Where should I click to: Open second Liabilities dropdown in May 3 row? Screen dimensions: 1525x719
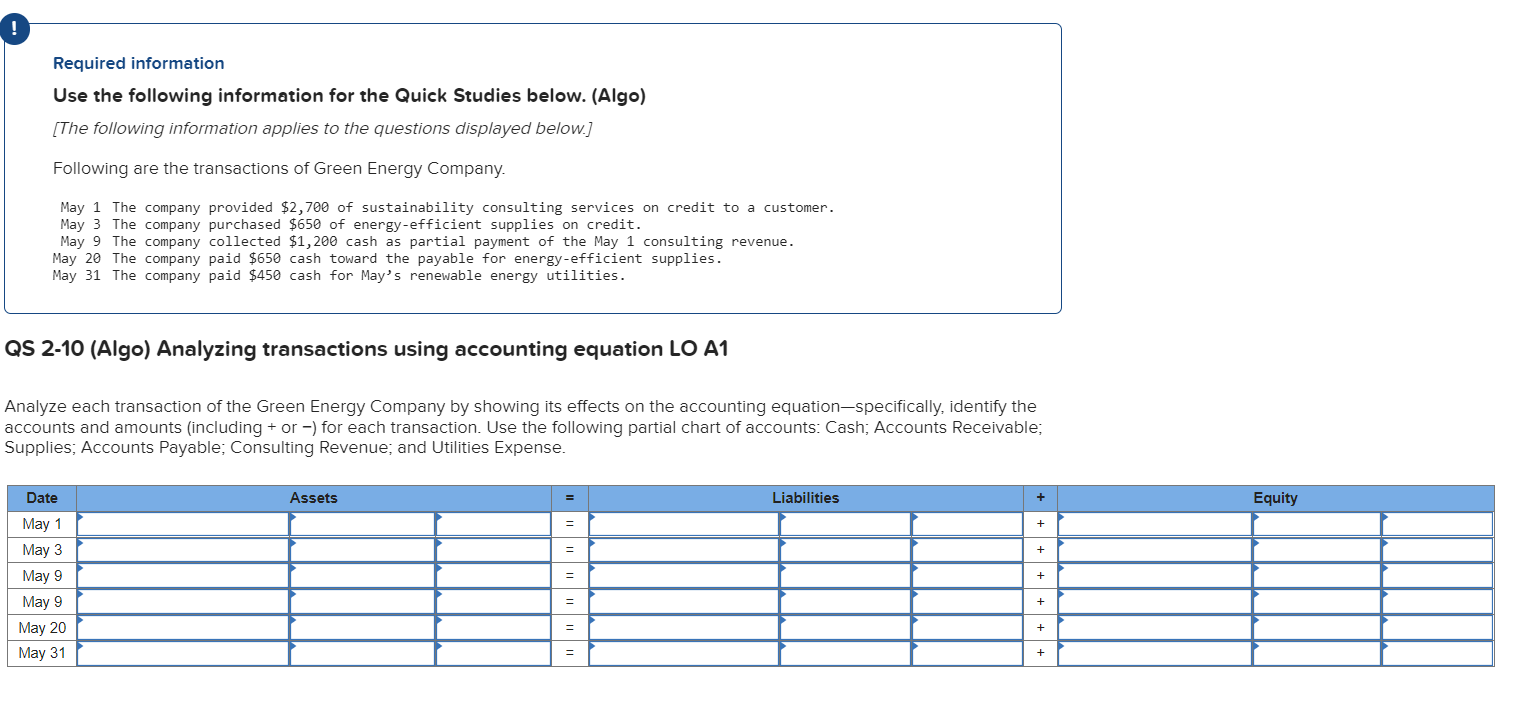[x=845, y=550]
